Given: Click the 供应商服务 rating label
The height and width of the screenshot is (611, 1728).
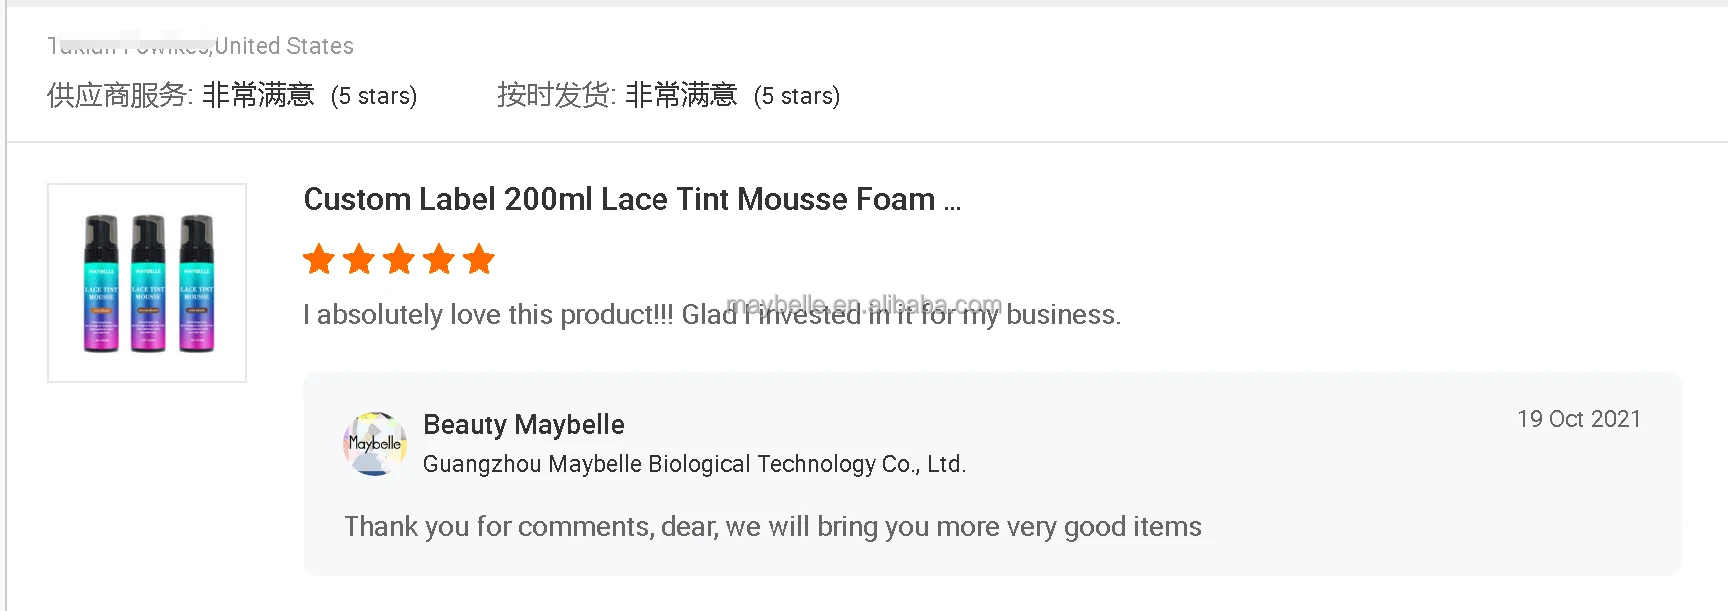Looking at the screenshot, I should coord(119,95).
